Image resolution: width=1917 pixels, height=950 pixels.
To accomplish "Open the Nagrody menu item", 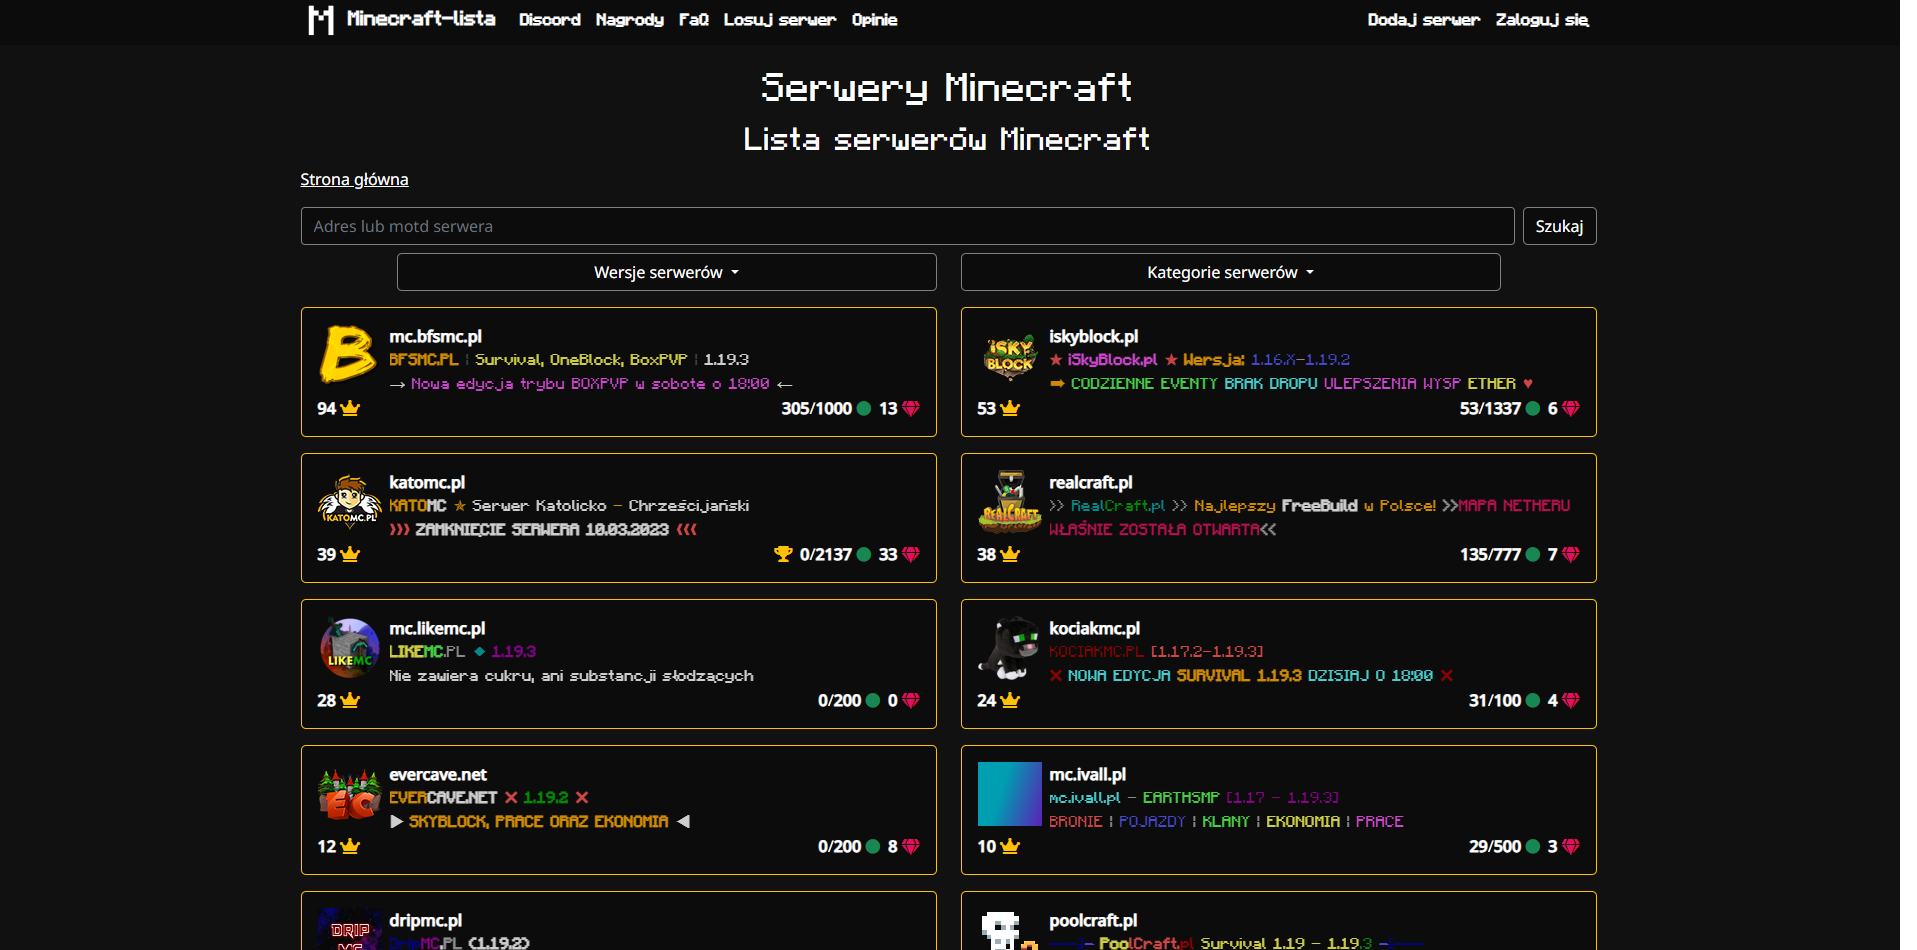I will (629, 20).
